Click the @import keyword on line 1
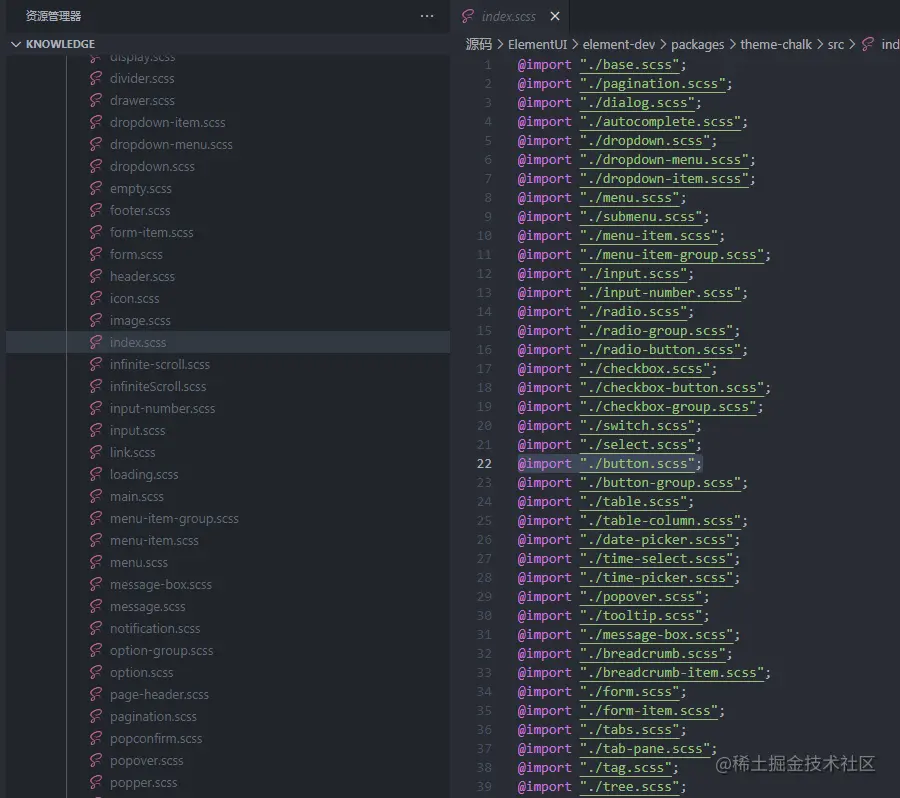Image resolution: width=900 pixels, height=798 pixels. pyautogui.click(x=544, y=65)
